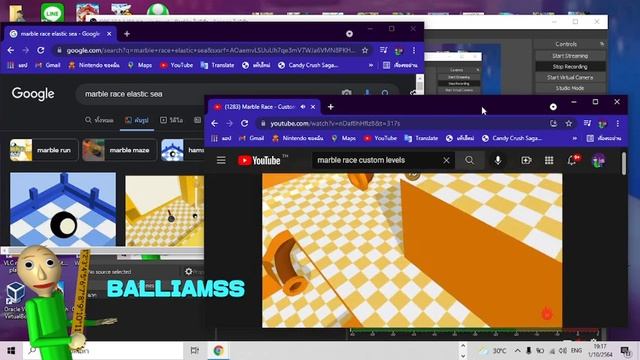Open Chrome menu in Google window
Screen dimensions: 640x360
[x=413, y=50]
